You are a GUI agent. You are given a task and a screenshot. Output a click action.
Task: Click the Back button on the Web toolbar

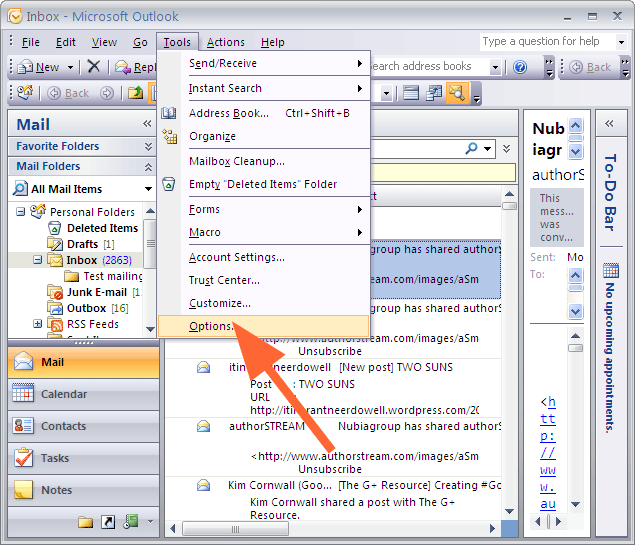68,93
